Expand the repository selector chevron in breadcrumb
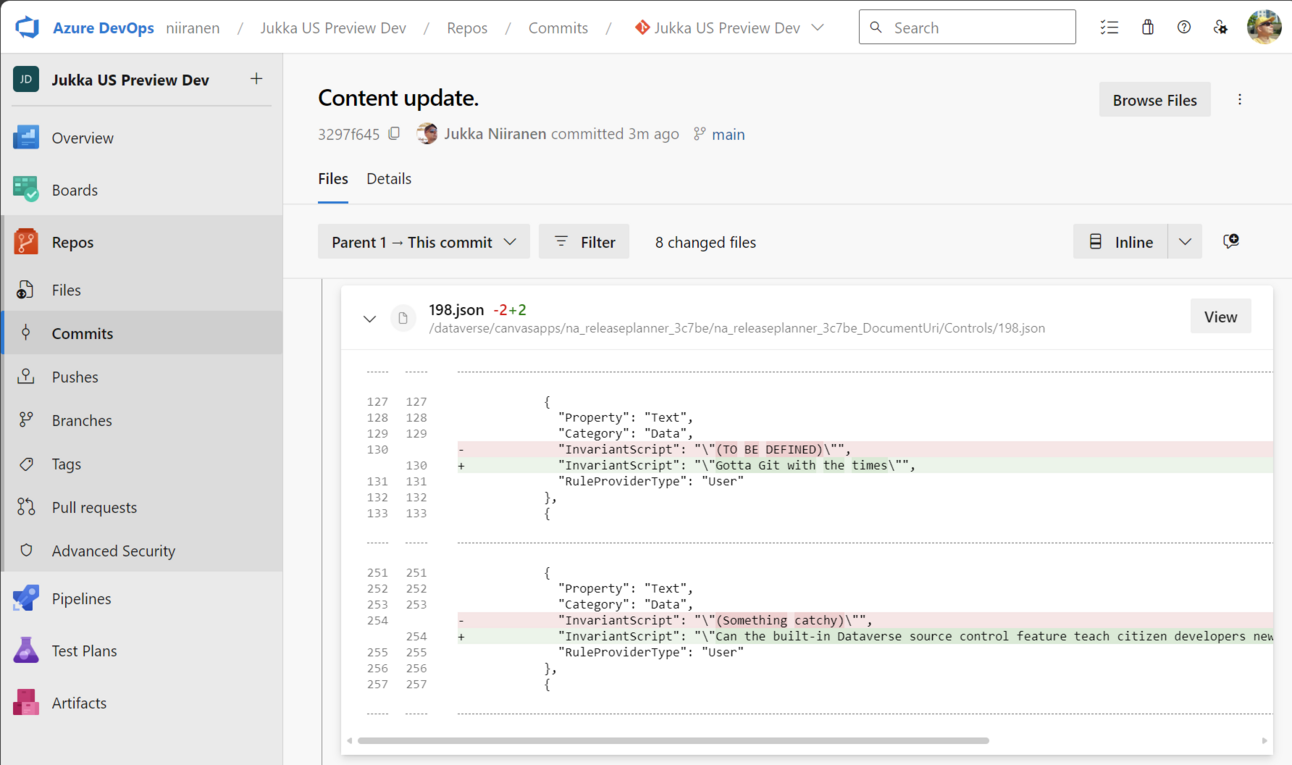Viewport: 1292px width, 765px height. tap(818, 28)
